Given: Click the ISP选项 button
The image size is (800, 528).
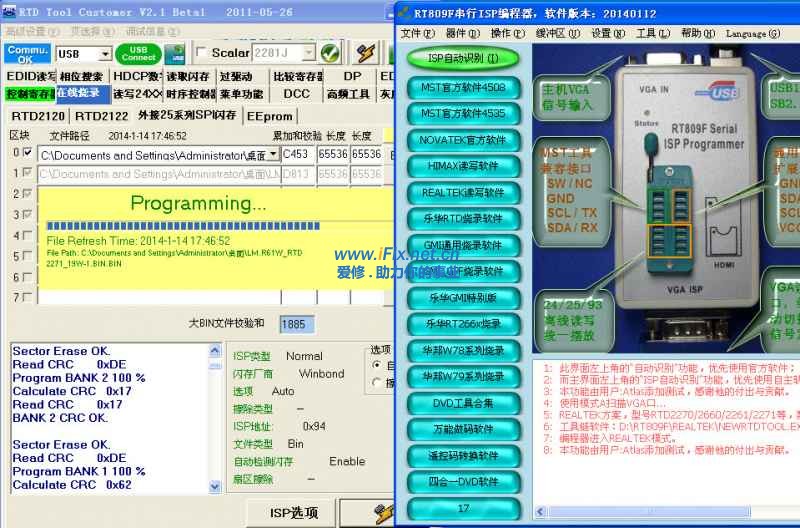Looking at the screenshot, I should coord(293,513).
